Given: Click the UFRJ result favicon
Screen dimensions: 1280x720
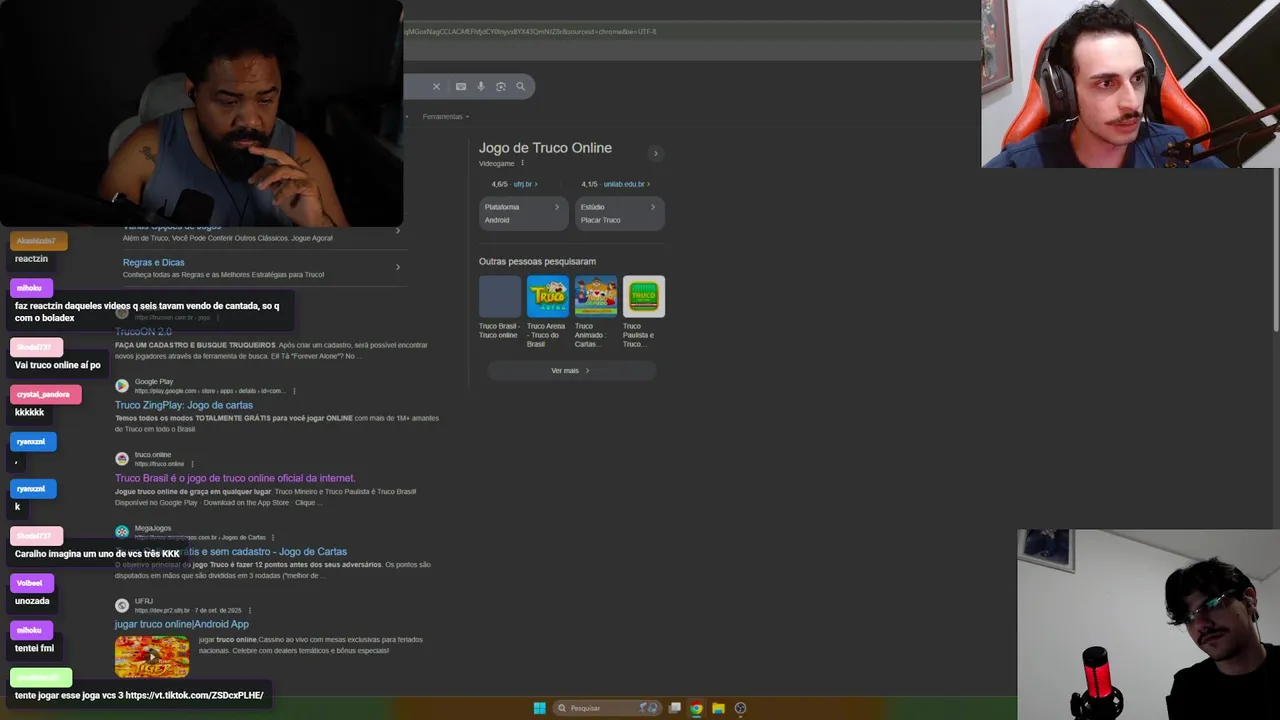Looking at the screenshot, I should click(122, 605).
